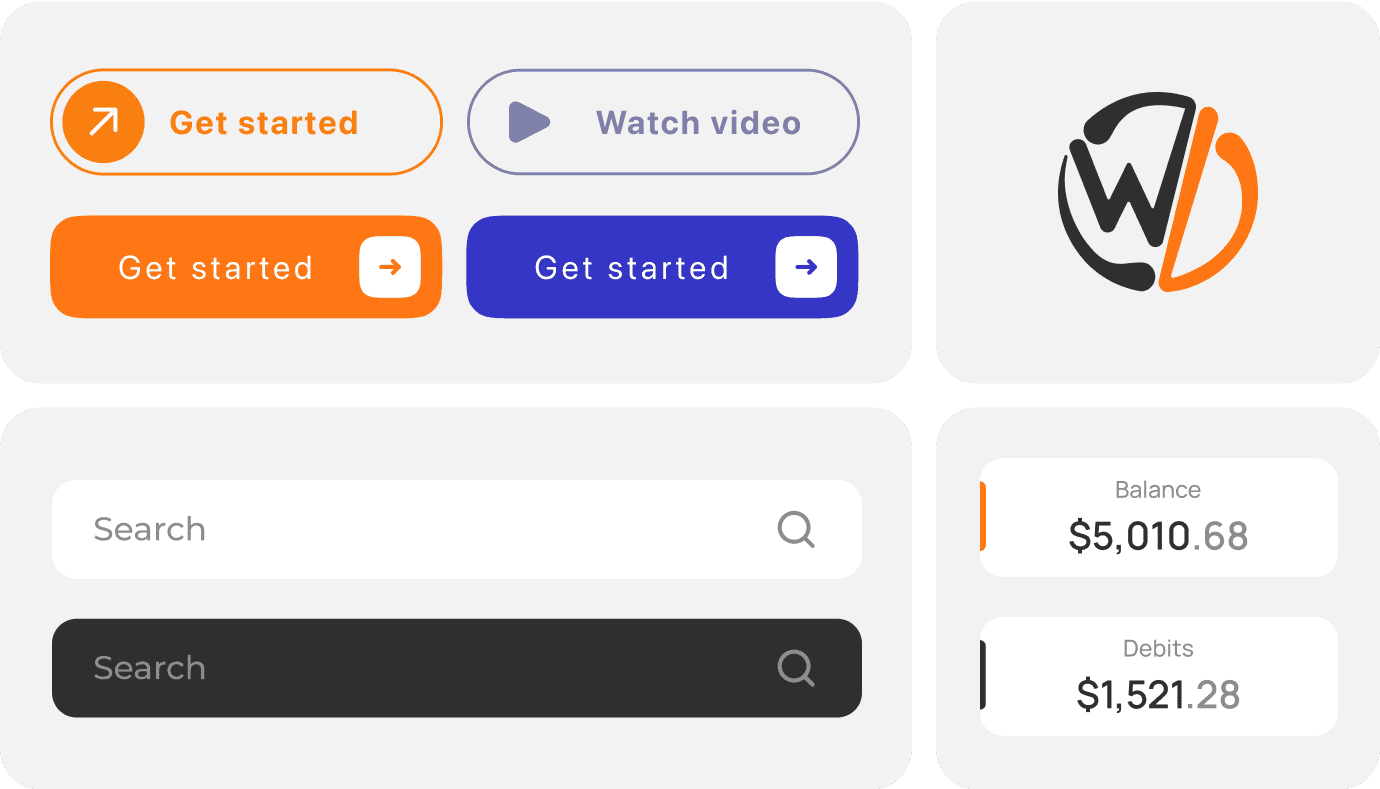
Task: Open the Debits card
Action: [x=1158, y=676]
